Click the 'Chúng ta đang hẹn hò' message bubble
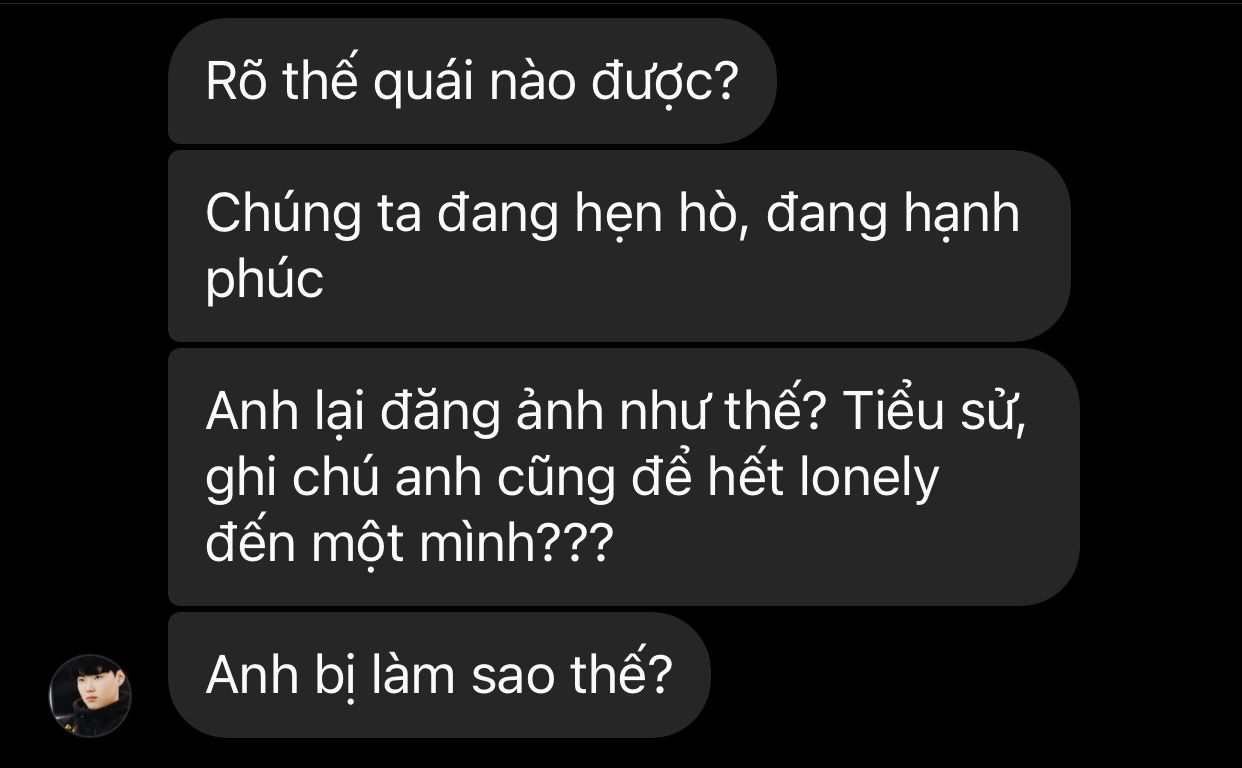The image size is (1242, 768). pos(619,246)
